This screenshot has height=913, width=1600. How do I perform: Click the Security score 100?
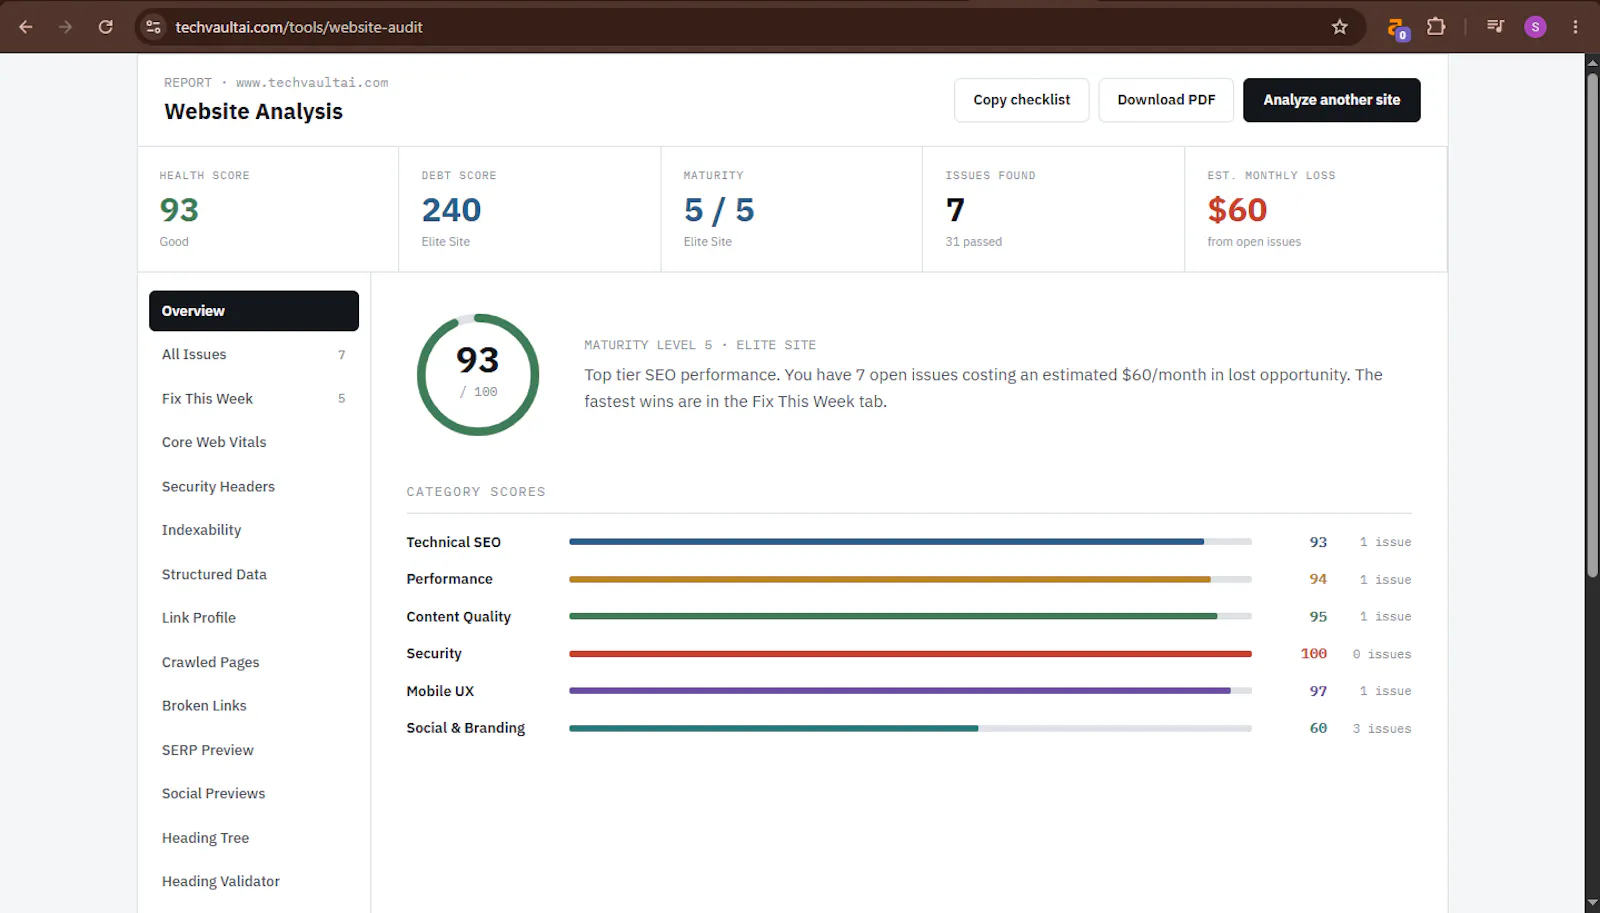(1314, 654)
